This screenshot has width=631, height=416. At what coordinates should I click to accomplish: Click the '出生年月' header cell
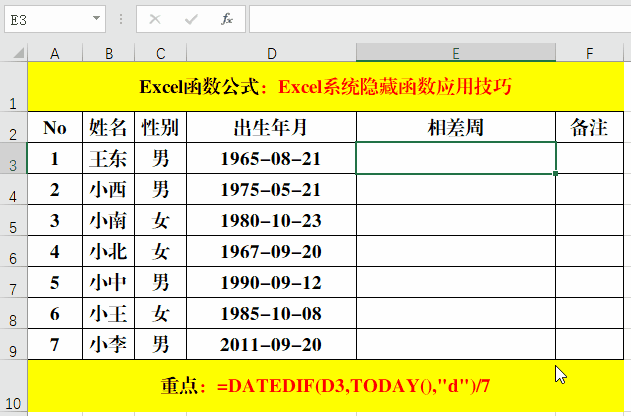pyautogui.click(x=272, y=127)
